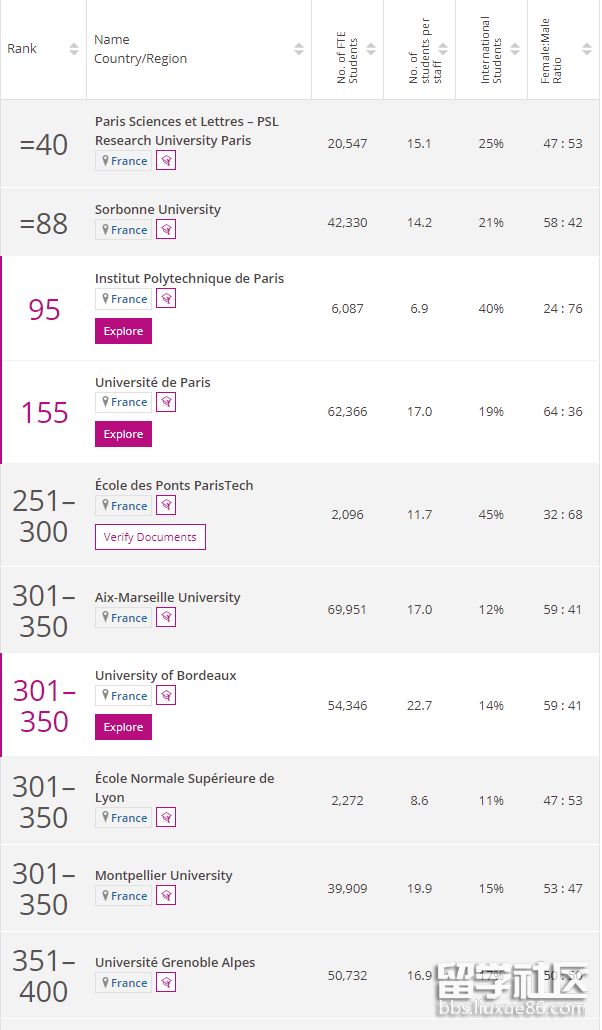Viewport: 602px width, 1030px height.
Task: Explore Institut Polytechnique de Paris
Action: 123,331
